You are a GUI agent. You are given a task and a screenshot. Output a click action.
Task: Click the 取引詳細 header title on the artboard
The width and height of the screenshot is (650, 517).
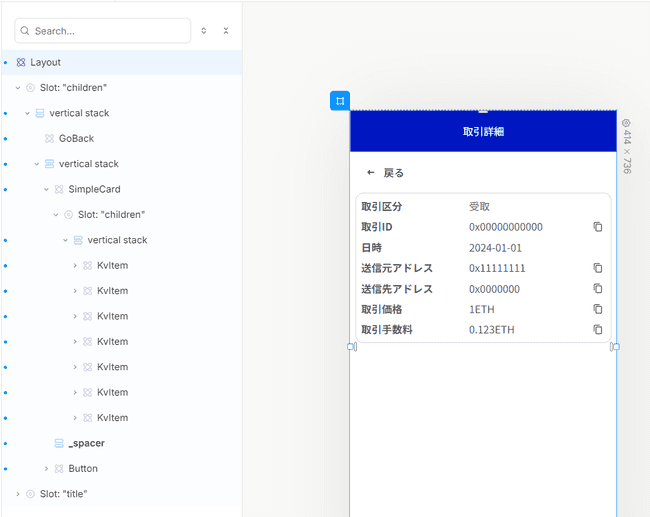483,132
